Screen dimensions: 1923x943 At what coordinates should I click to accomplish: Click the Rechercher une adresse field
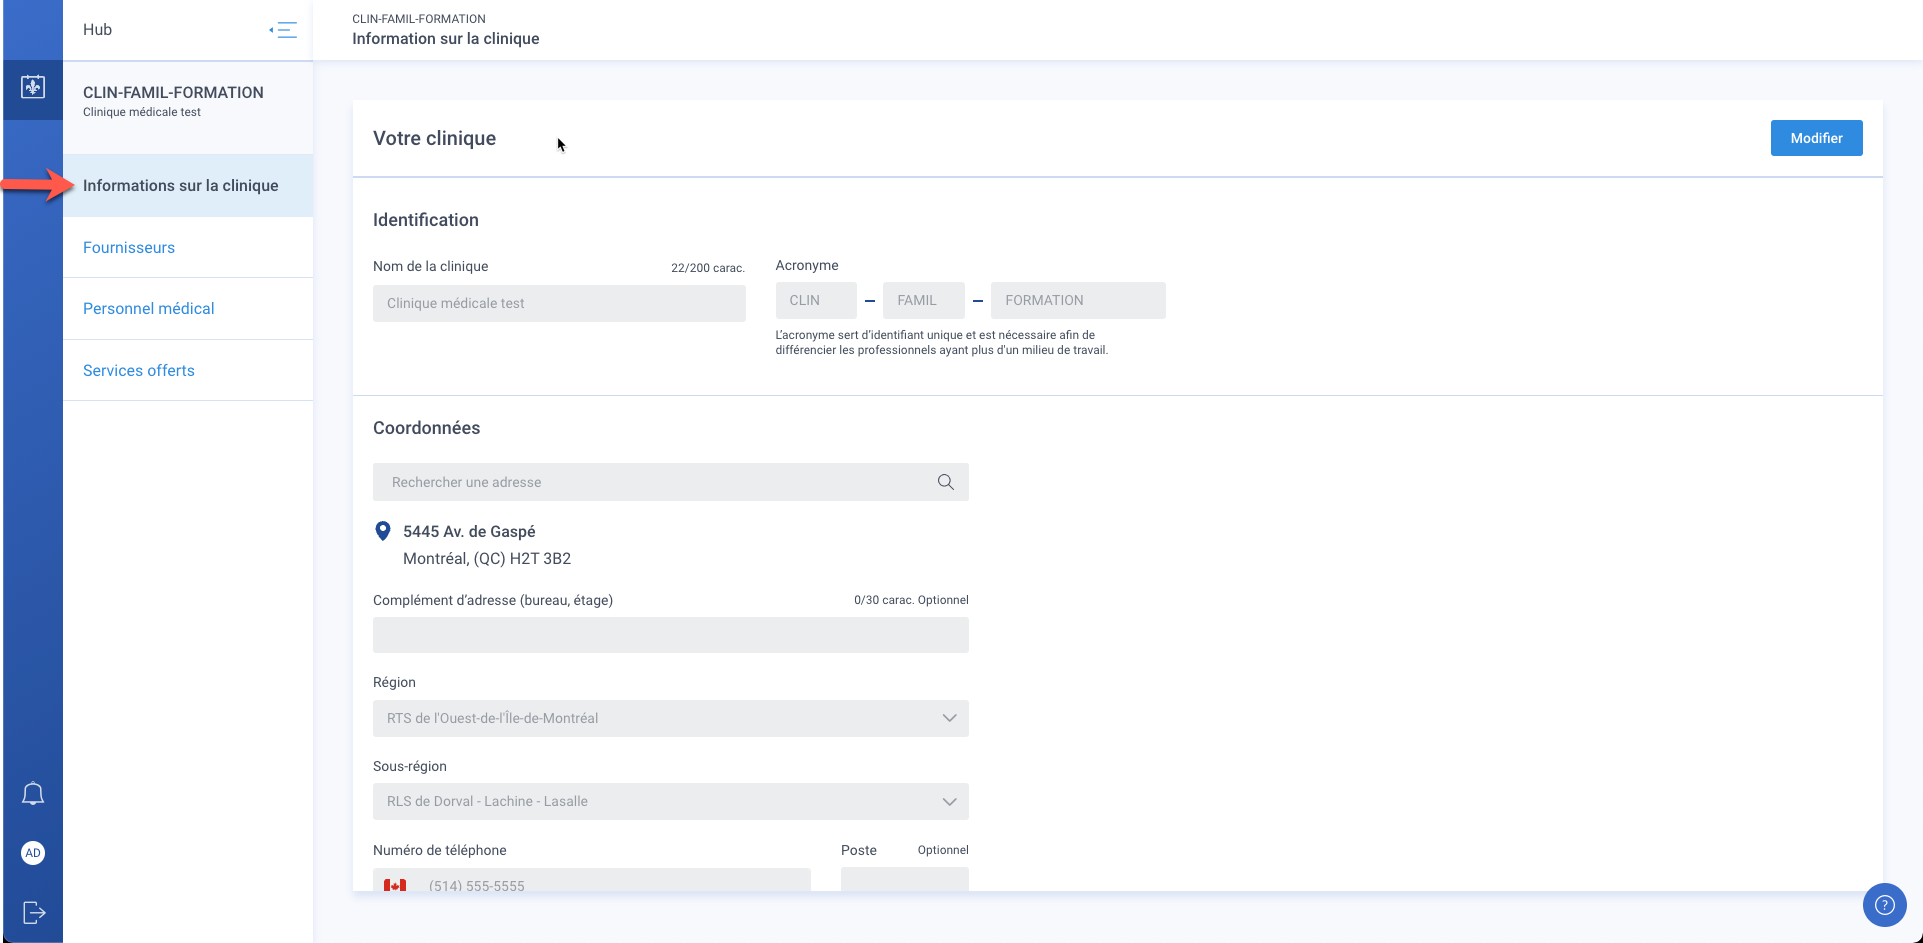coord(671,482)
